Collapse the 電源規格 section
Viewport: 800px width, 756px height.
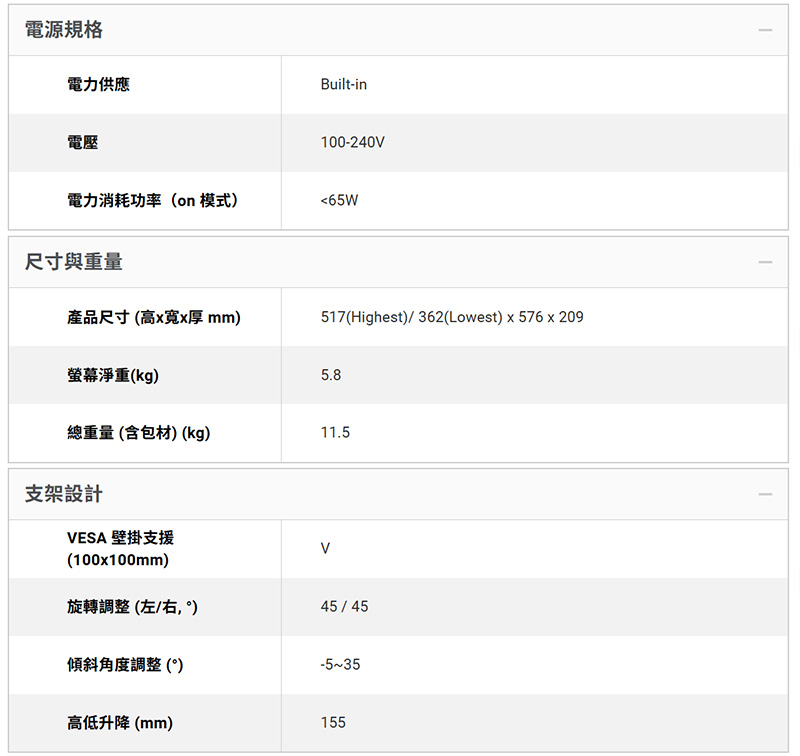[x=765, y=30]
